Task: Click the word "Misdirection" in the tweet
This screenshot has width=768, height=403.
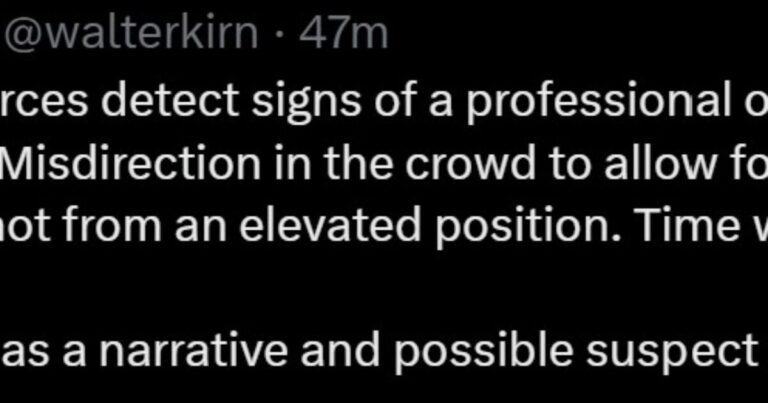Action: (x=130, y=164)
